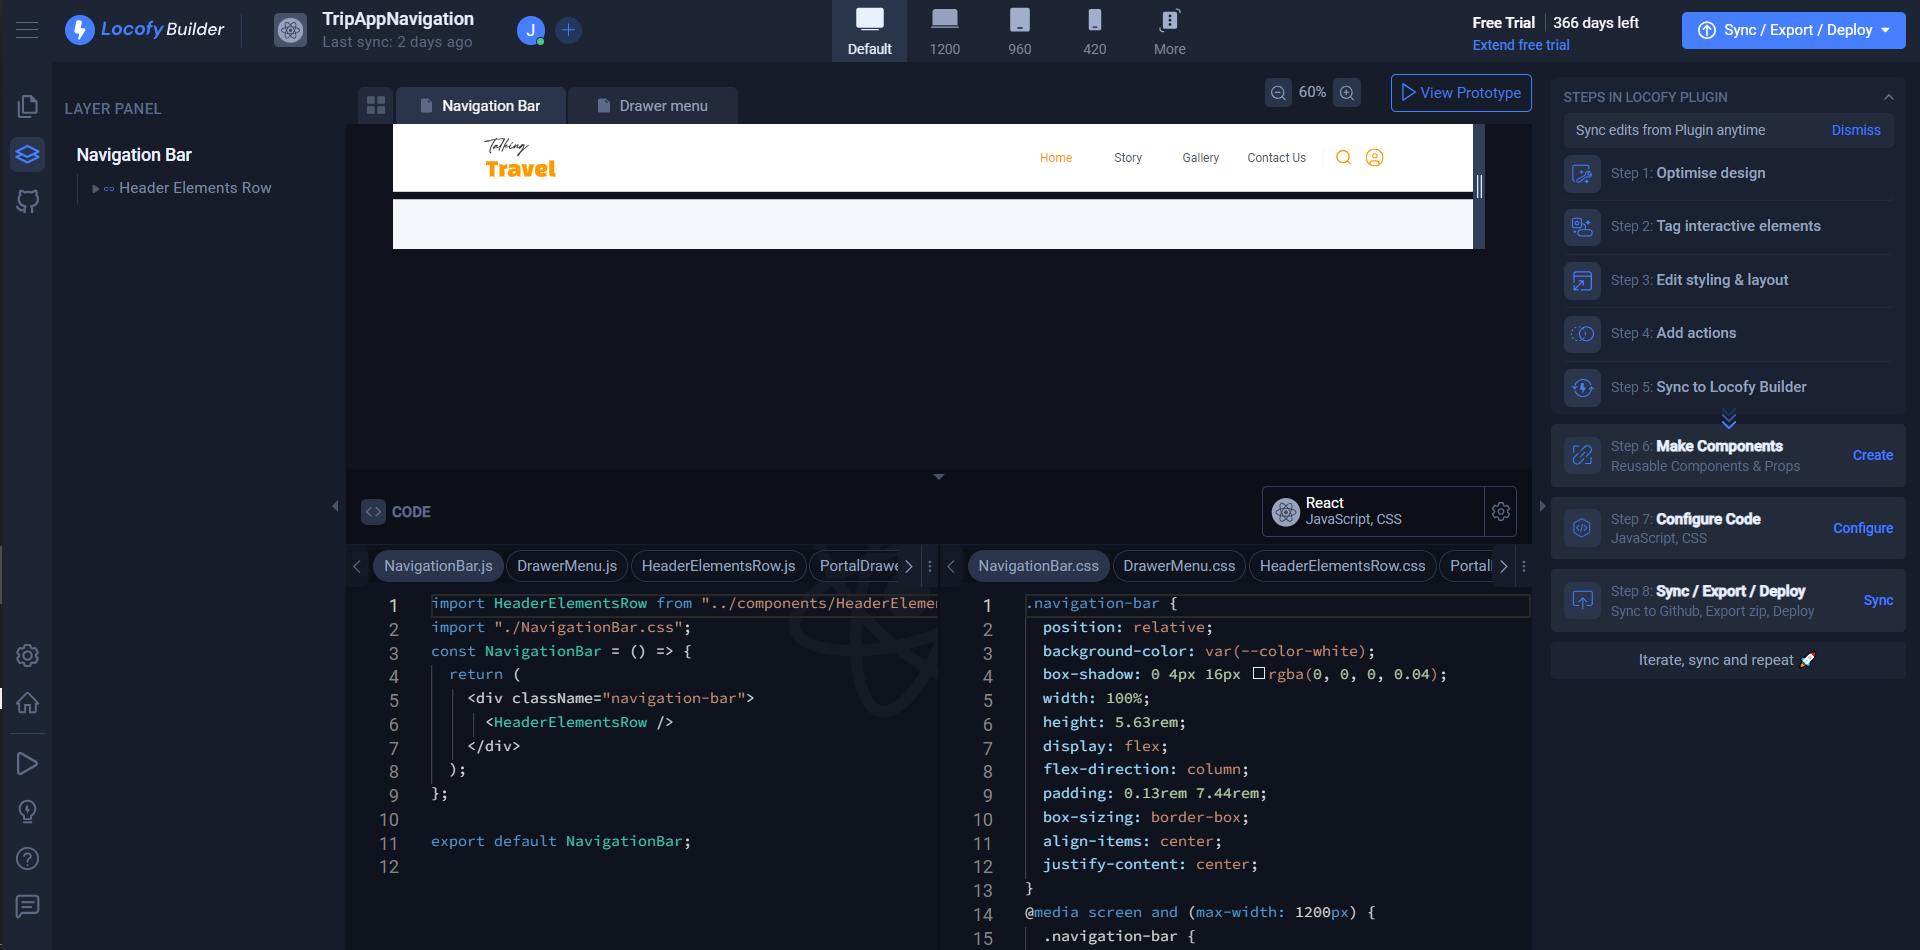Click the lightbulb suggestions icon in the sidebar
The height and width of the screenshot is (950, 1920).
click(27, 811)
